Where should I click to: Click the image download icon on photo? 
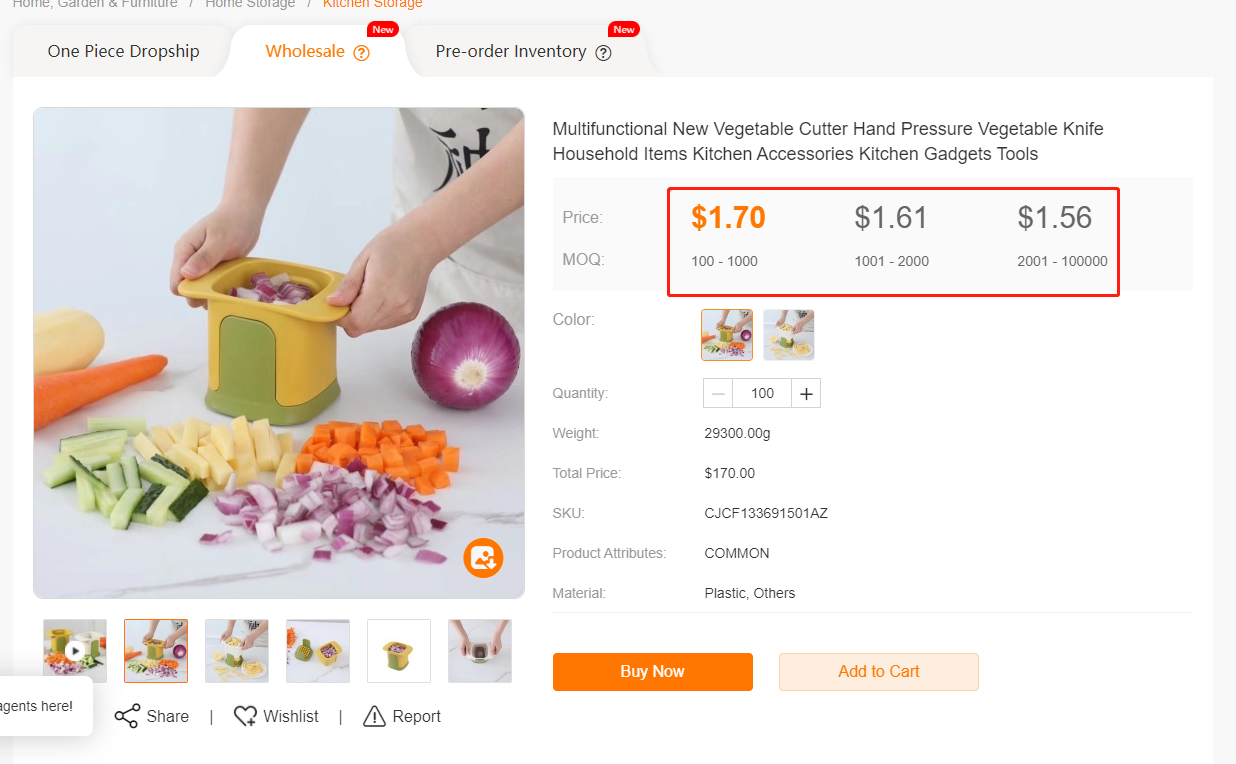(483, 558)
